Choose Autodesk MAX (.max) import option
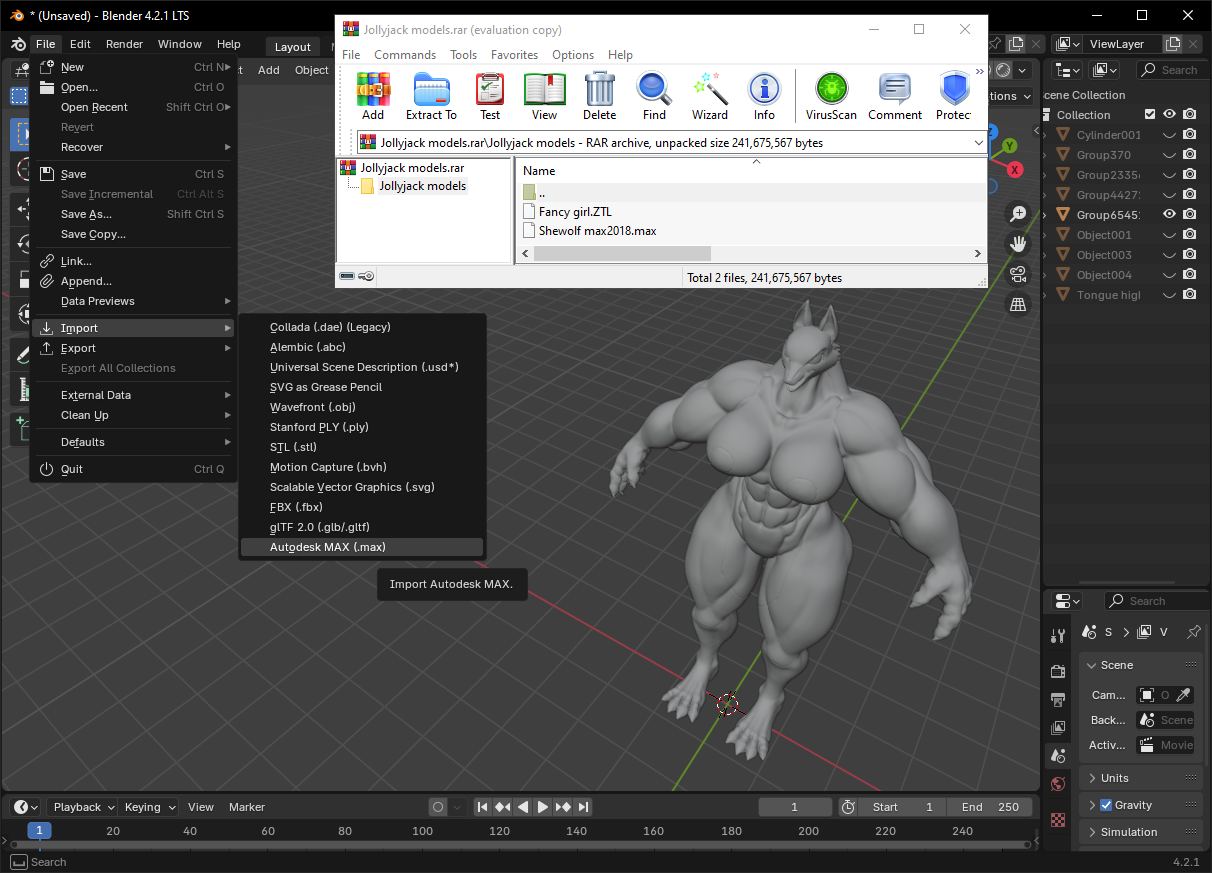The width and height of the screenshot is (1212, 873). [x=362, y=547]
